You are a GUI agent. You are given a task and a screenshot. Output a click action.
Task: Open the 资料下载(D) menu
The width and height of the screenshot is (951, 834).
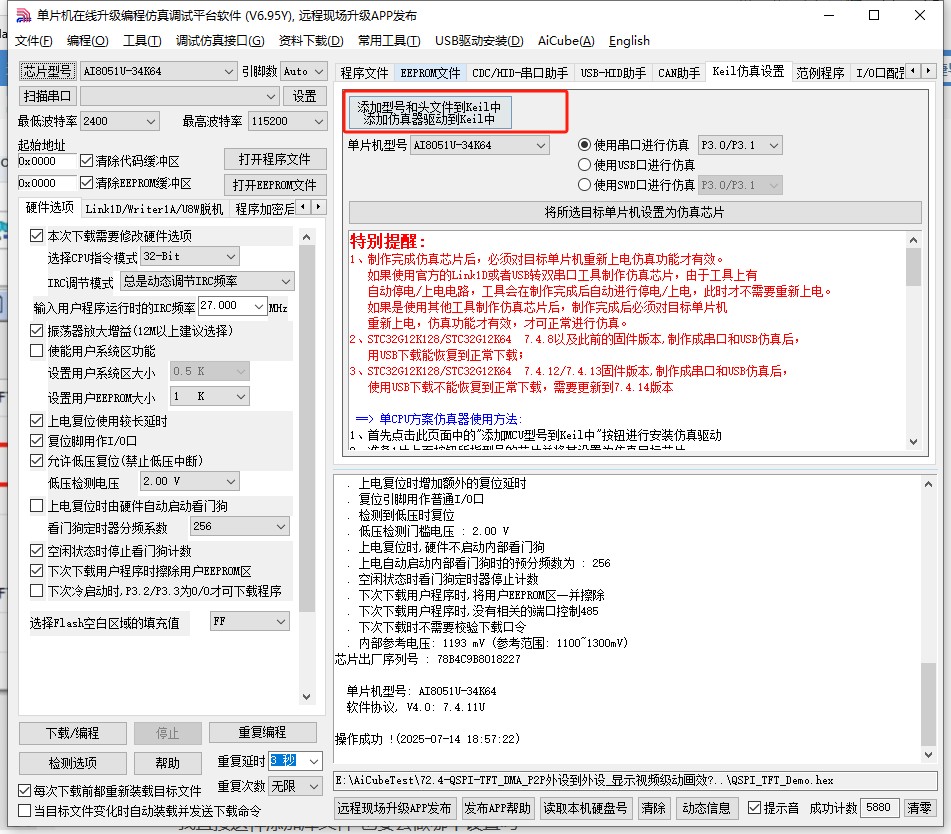(x=311, y=41)
